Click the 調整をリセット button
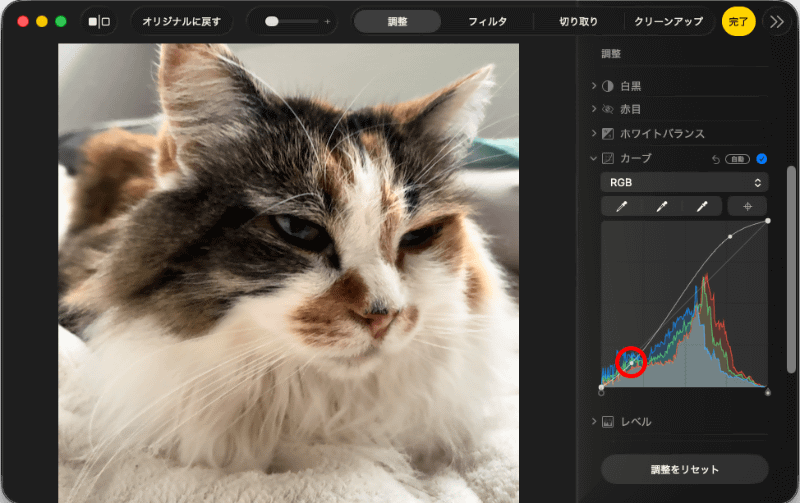 coord(685,469)
